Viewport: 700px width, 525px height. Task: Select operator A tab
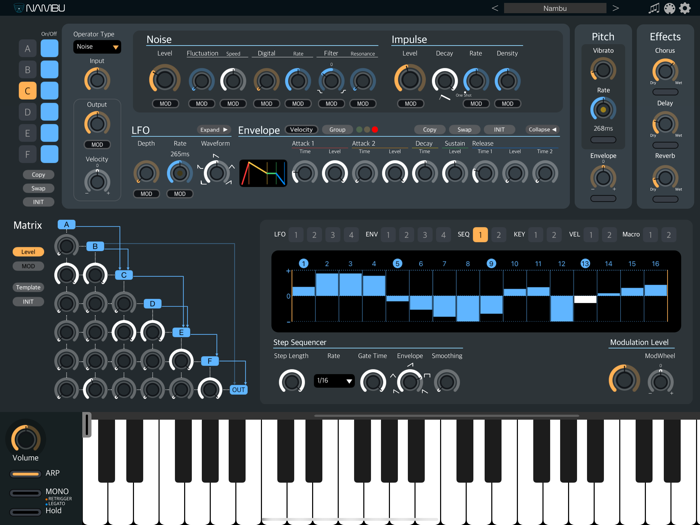(x=28, y=48)
